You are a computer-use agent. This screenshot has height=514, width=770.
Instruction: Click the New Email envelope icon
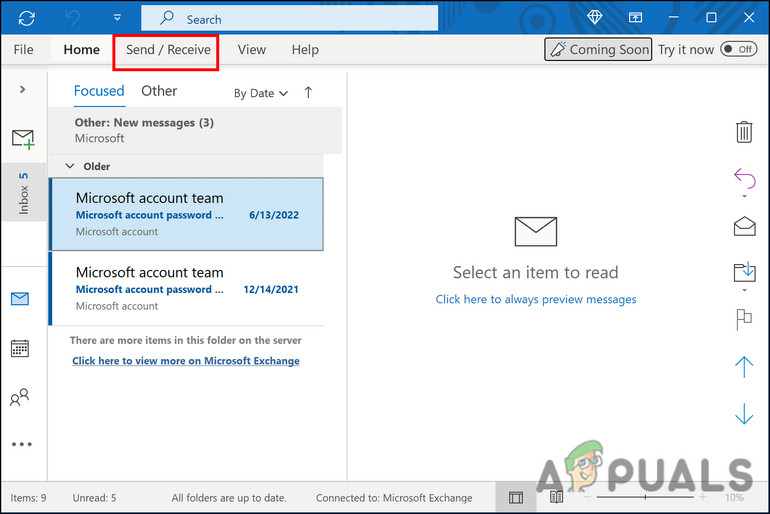(23, 139)
